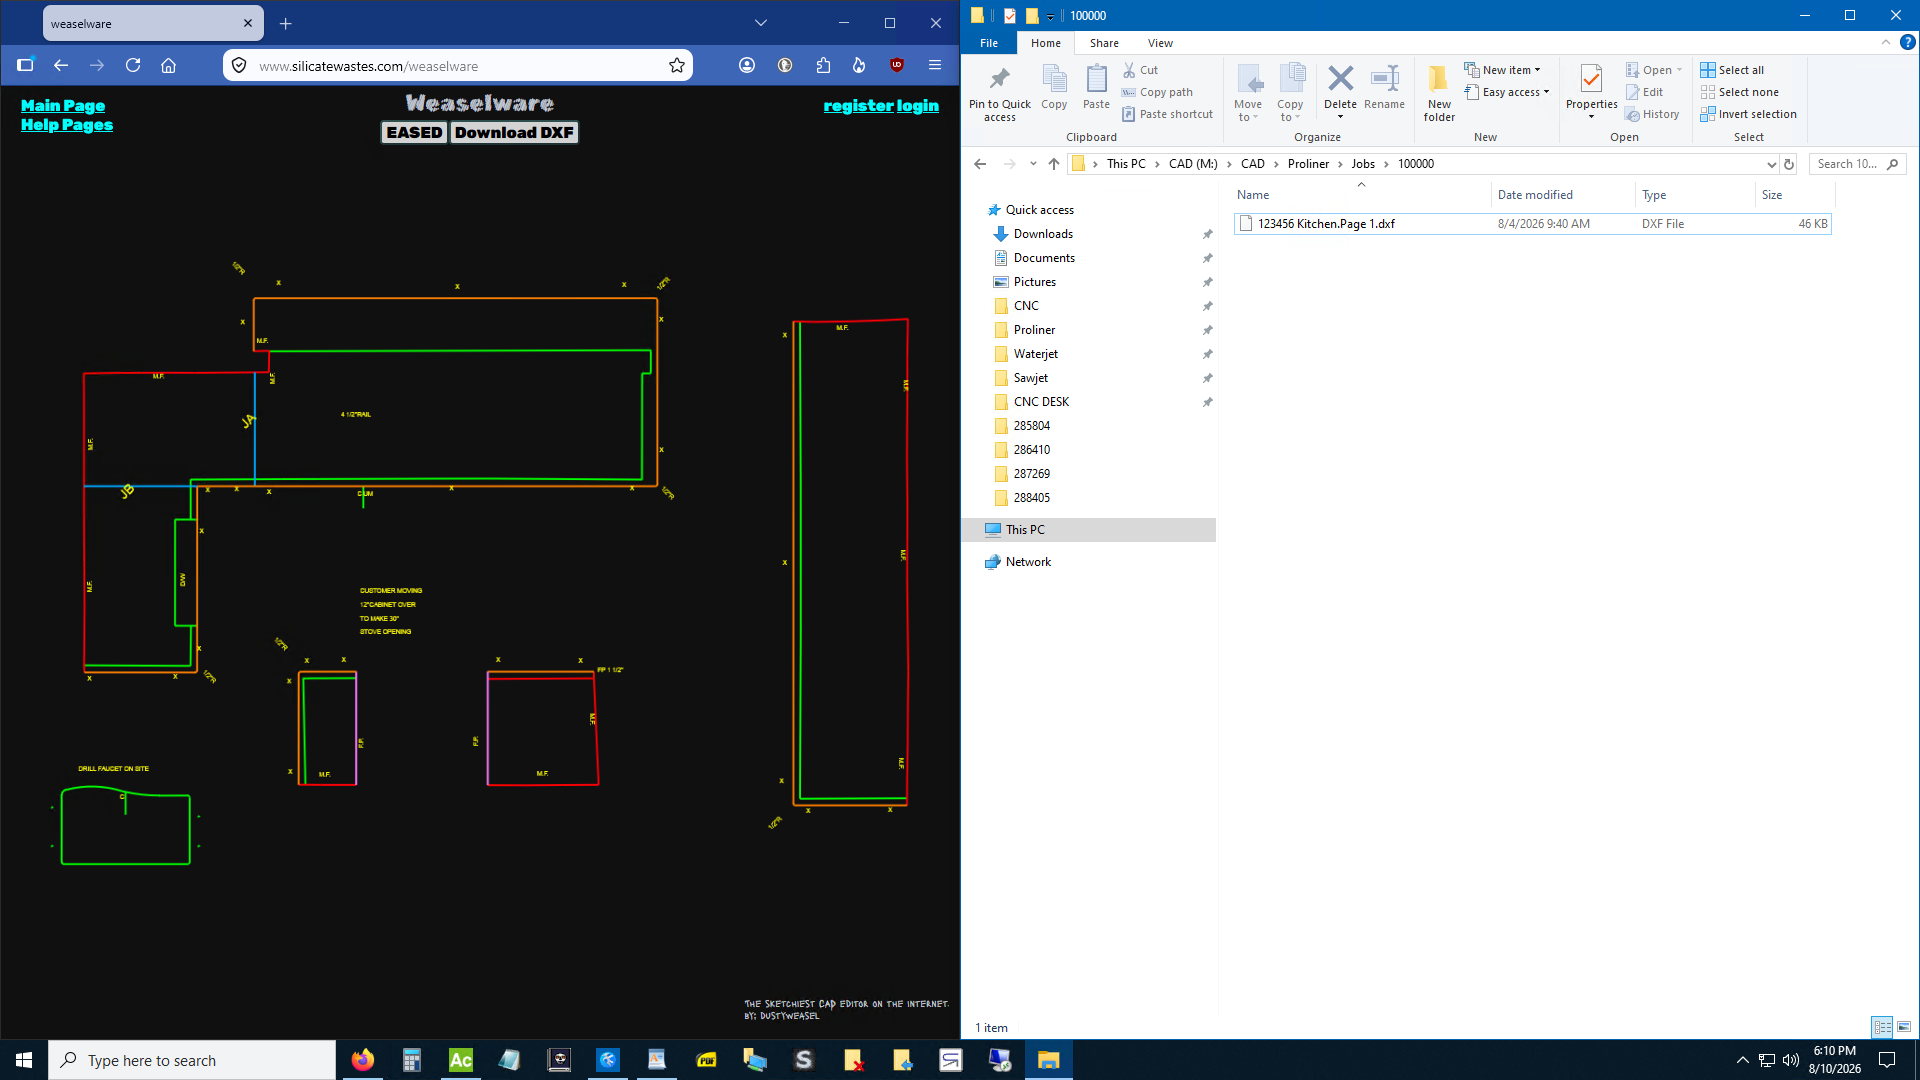Open the Copy to dropdown
This screenshot has height=1080, width=1920.
click(x=1290, y=92)
